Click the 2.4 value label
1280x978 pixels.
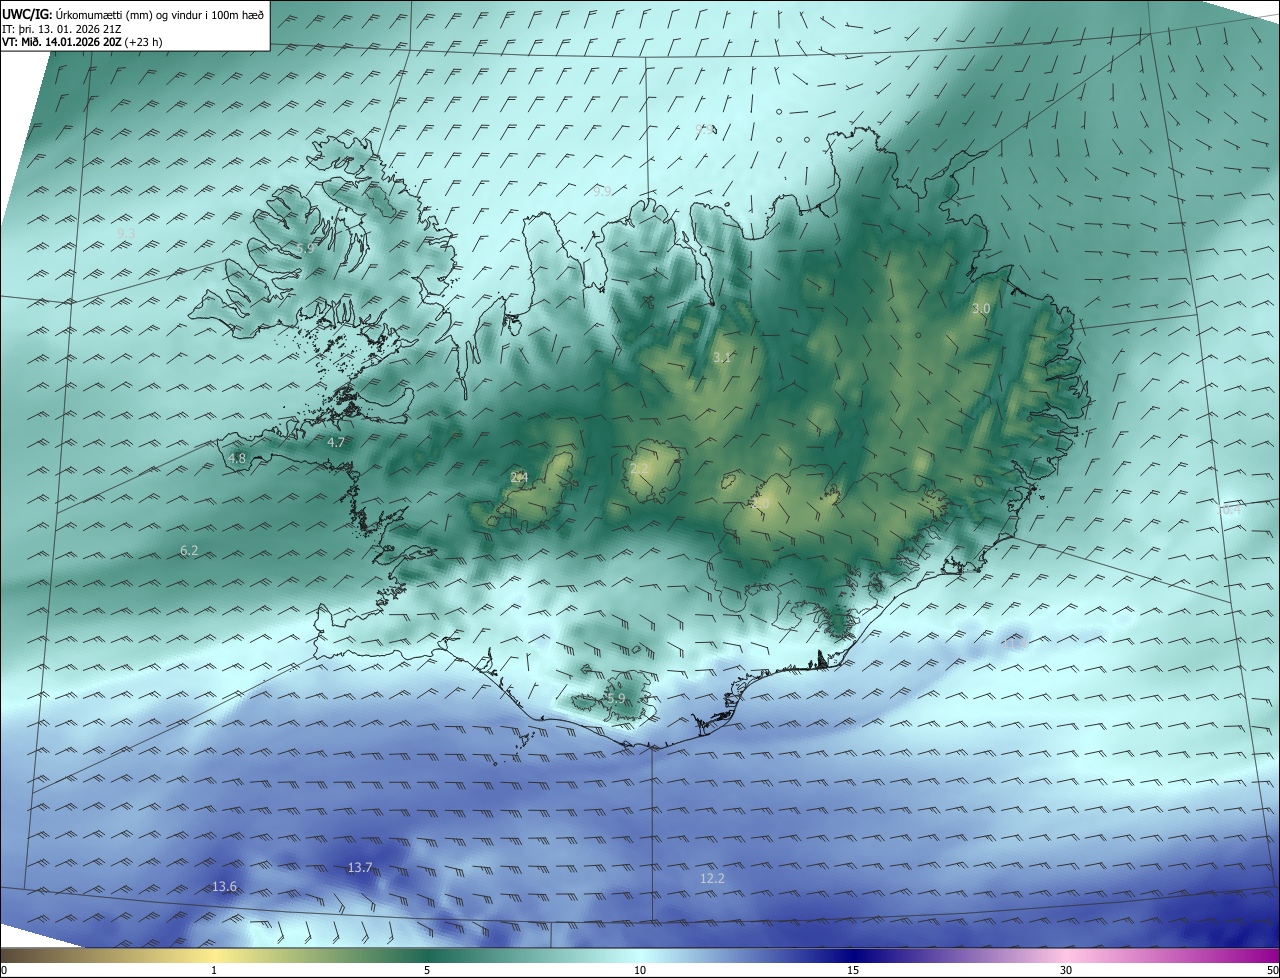click(x=519, y=477)
